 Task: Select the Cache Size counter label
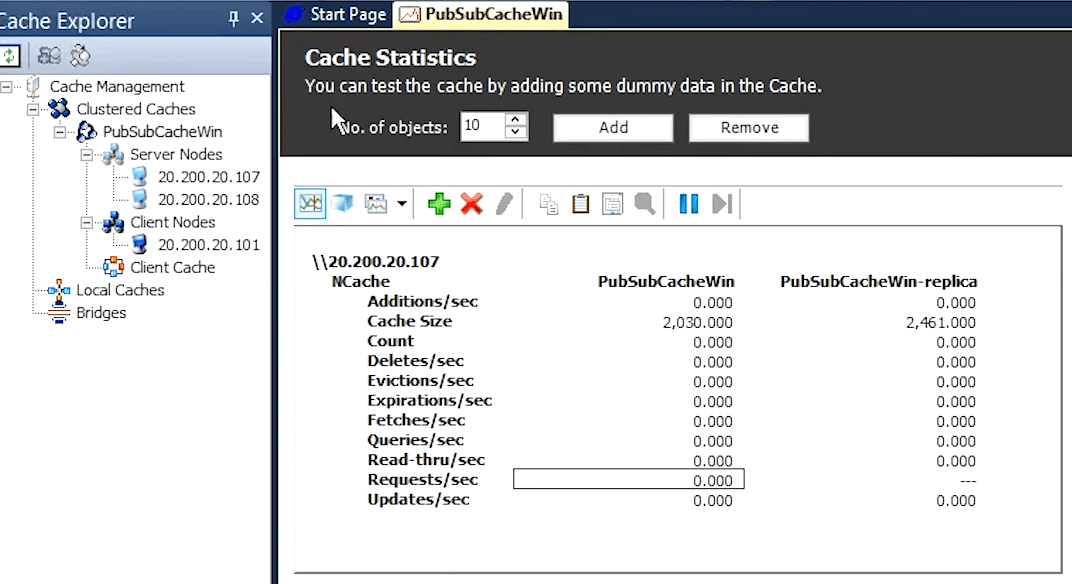pos(410,321)
